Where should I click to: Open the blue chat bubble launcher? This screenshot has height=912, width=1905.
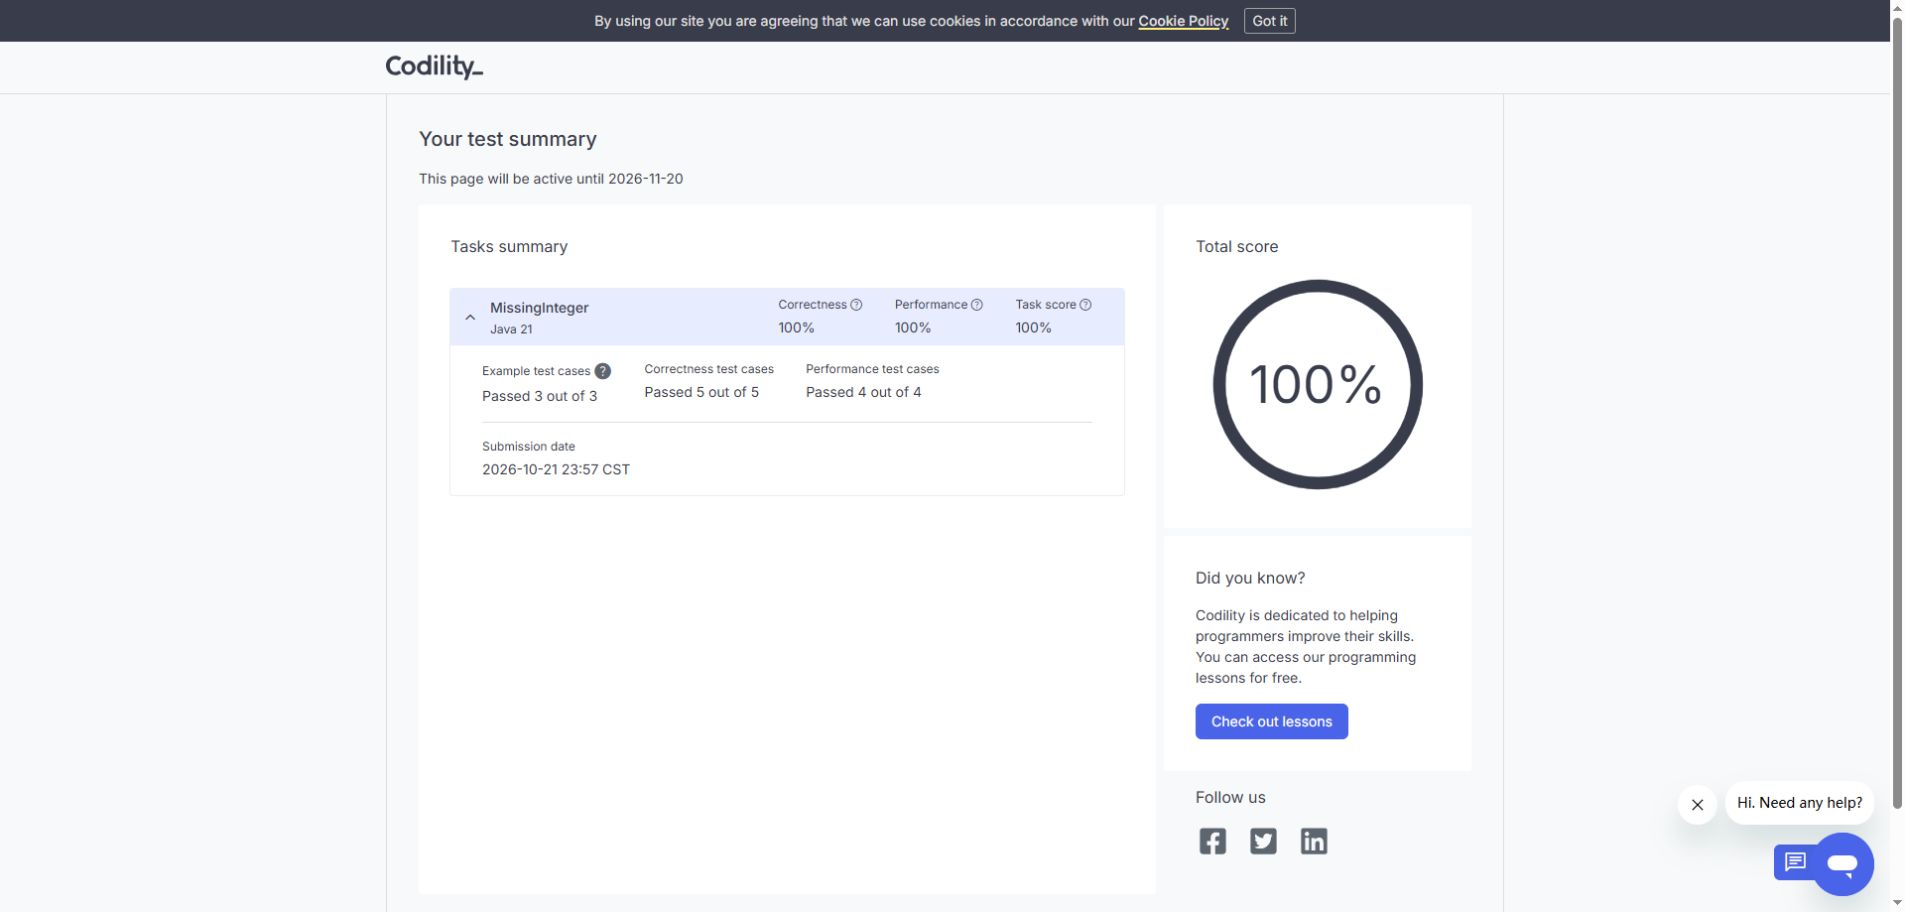[x=1842, y=864]
